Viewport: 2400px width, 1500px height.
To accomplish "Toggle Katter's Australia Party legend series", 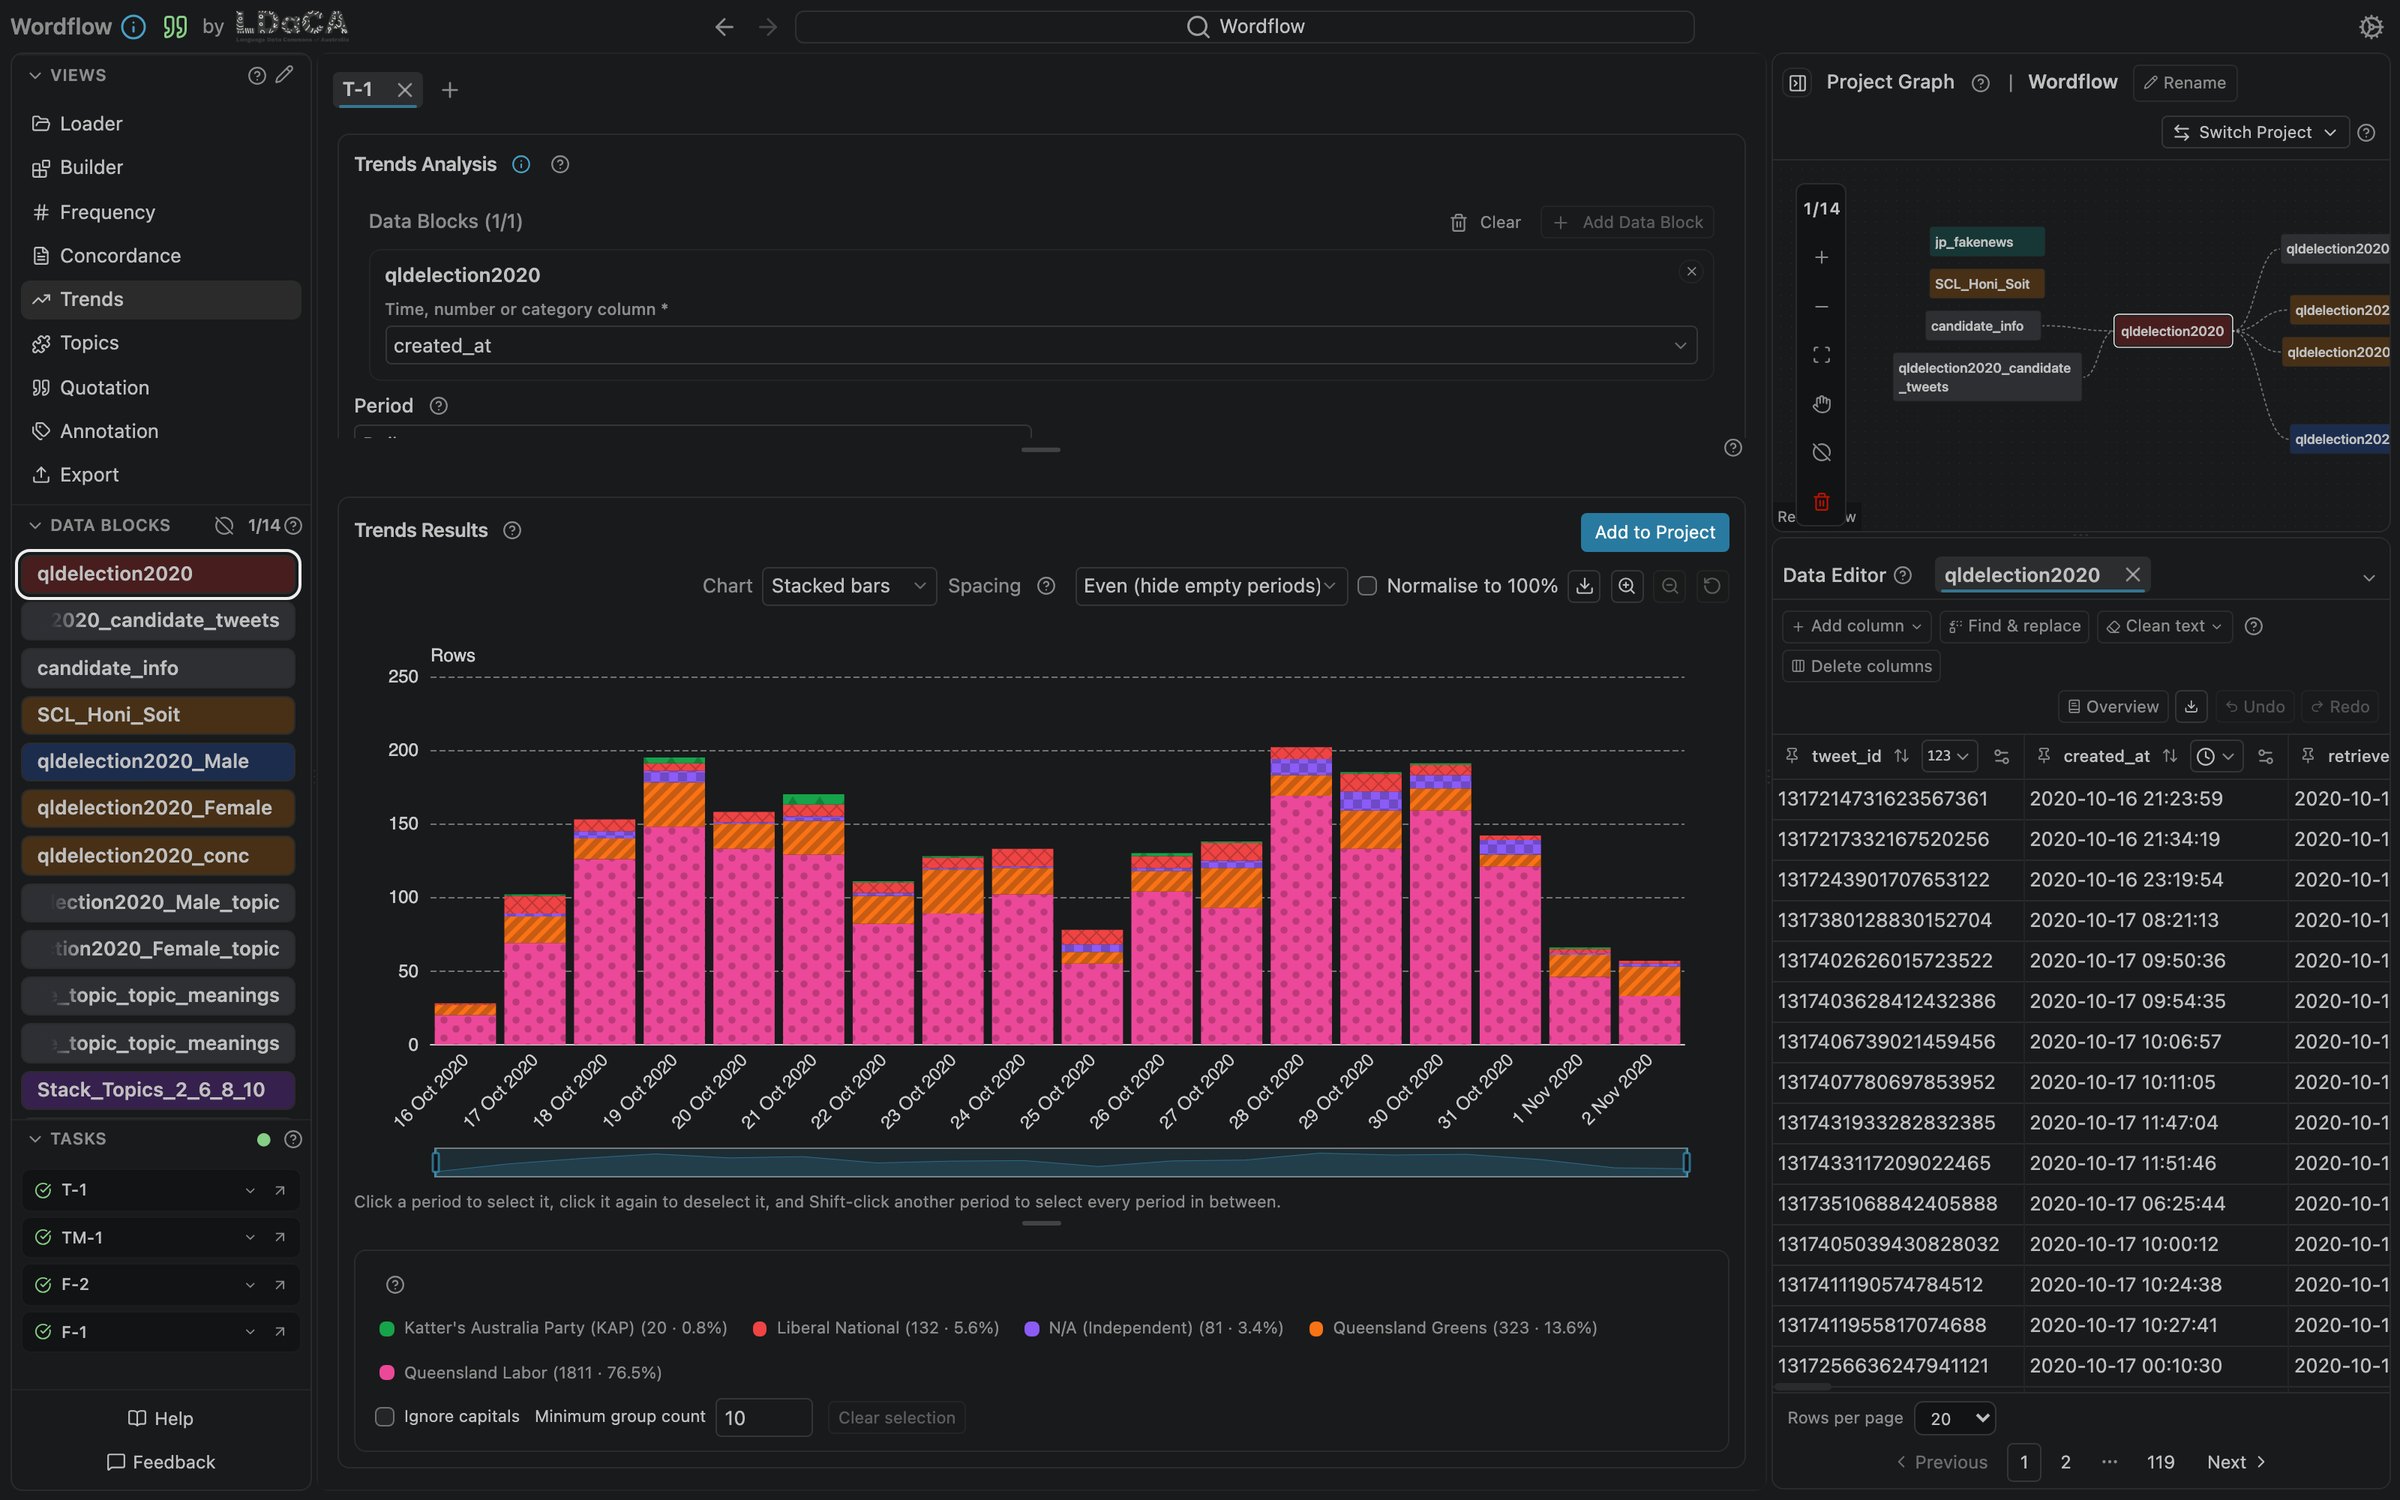I will click(553, 1328).
